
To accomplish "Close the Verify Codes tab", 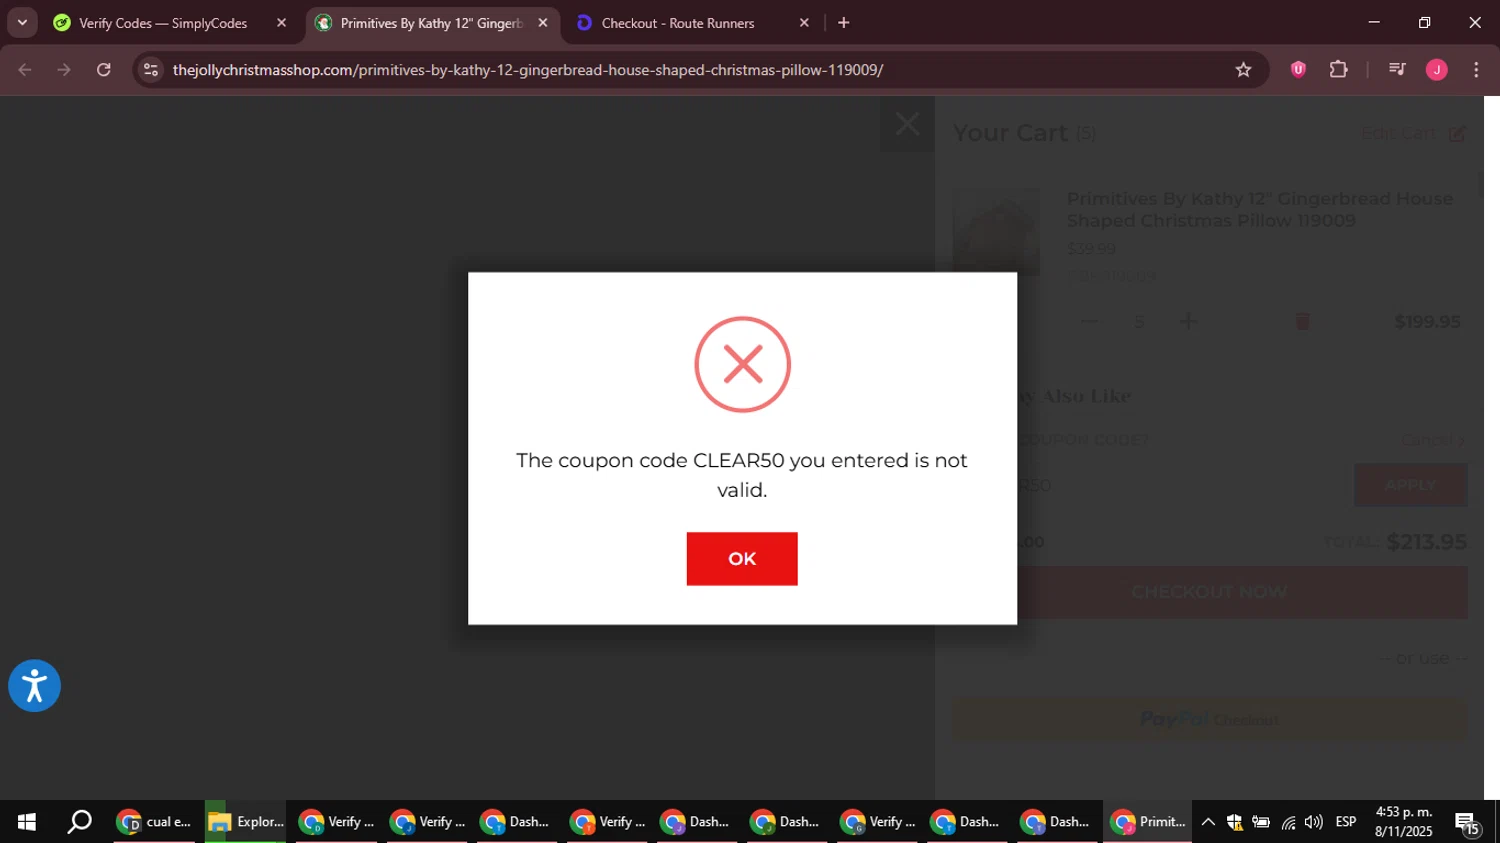I will pyautogui.click(x=281, y=23).
